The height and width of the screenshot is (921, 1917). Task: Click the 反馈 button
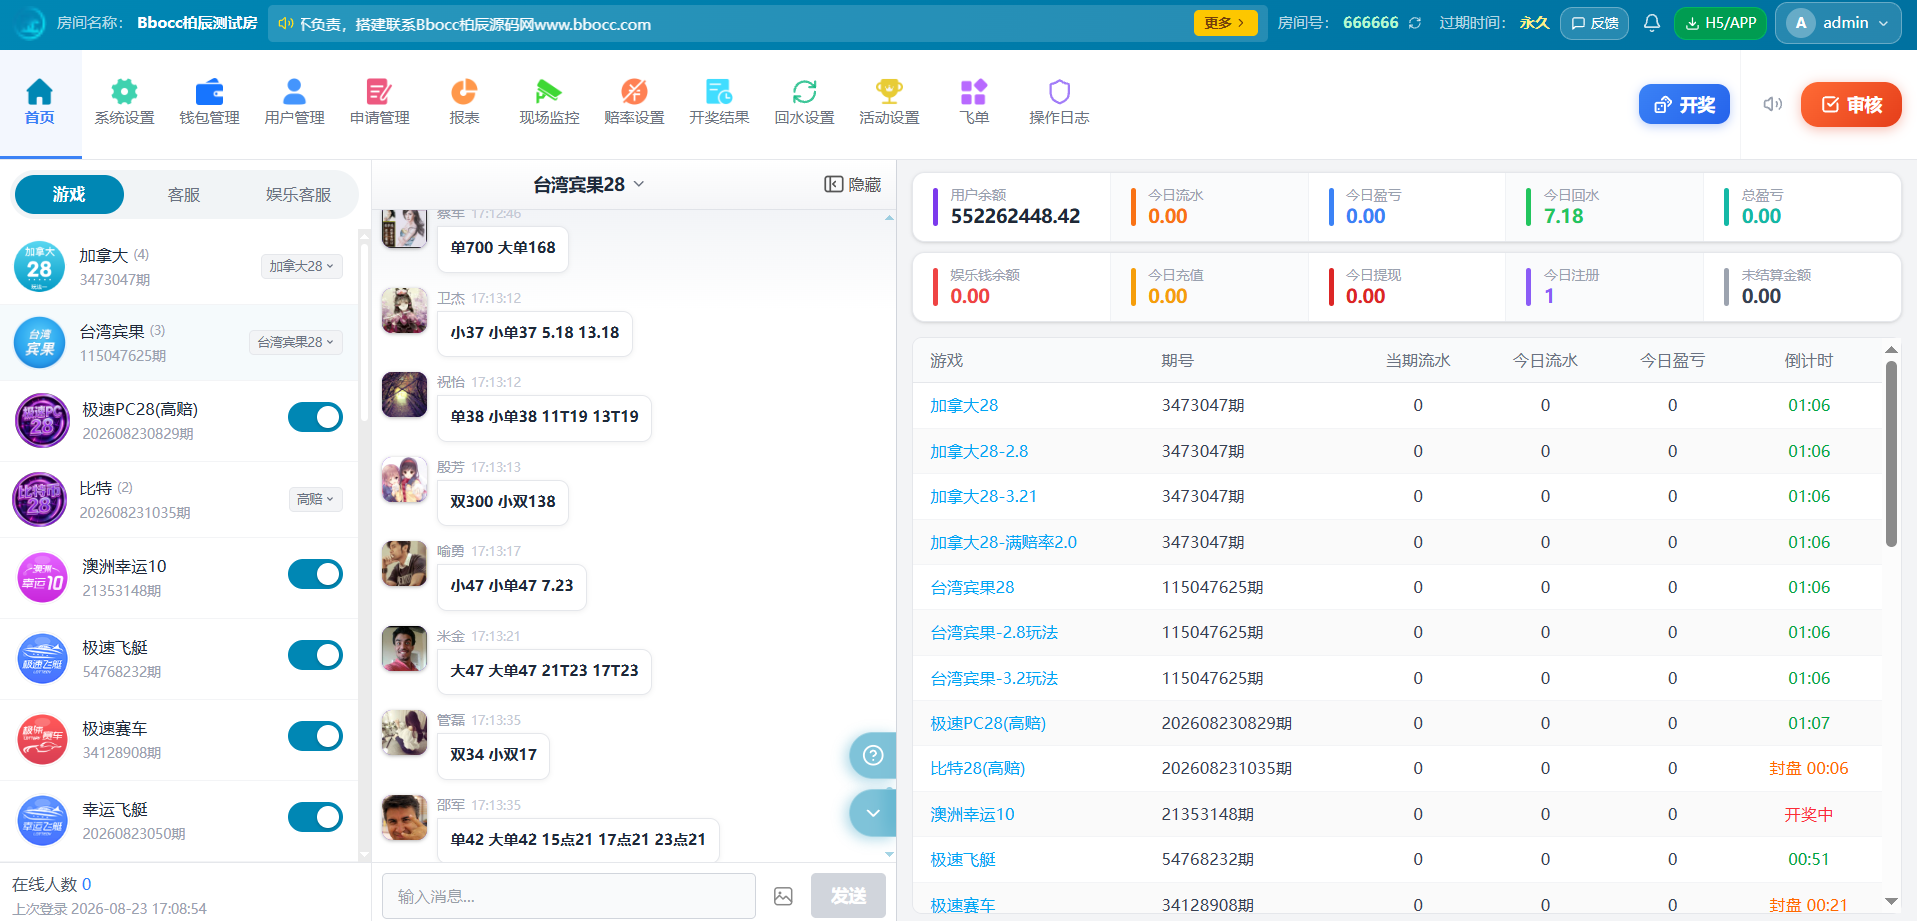tap(1594, 23)
